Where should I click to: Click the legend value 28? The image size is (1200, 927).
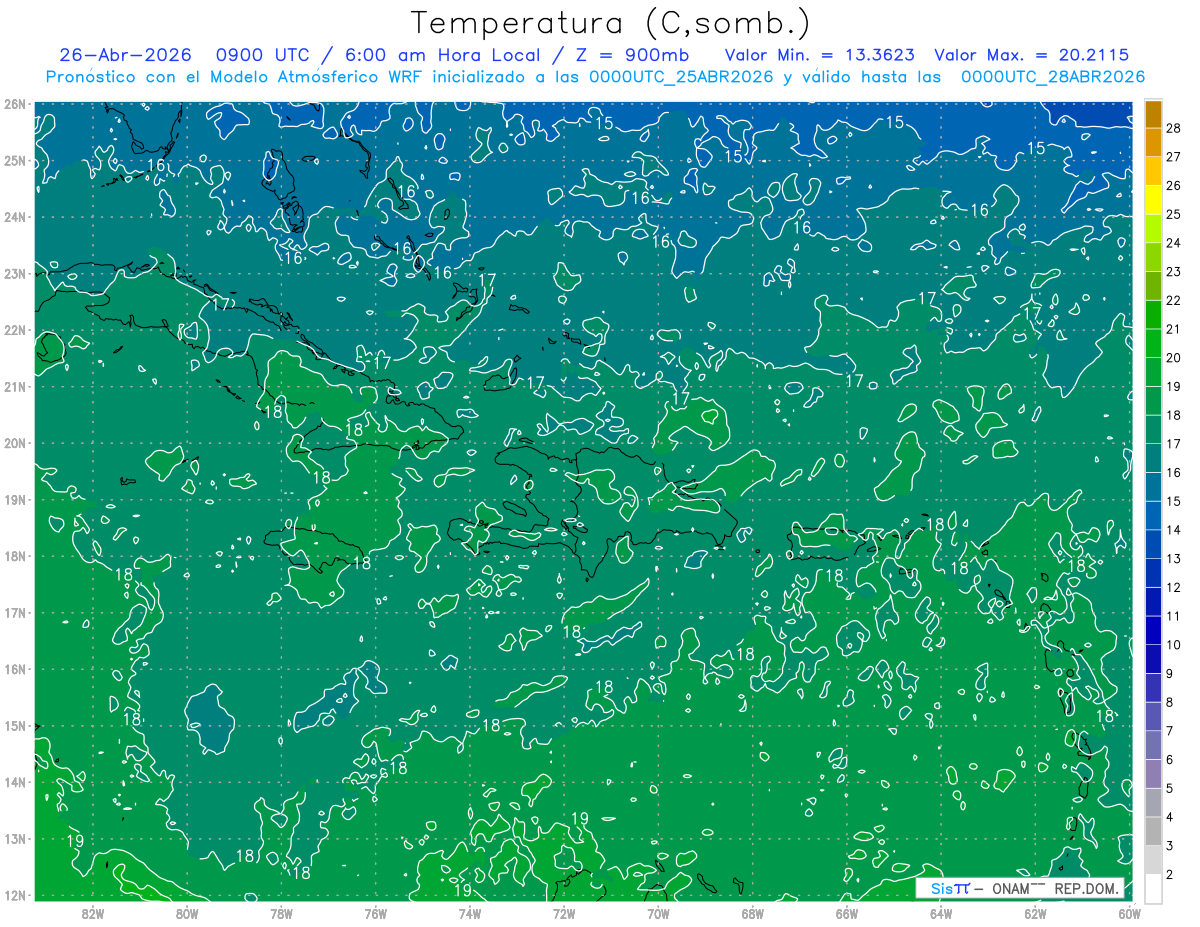(1174, 127)
